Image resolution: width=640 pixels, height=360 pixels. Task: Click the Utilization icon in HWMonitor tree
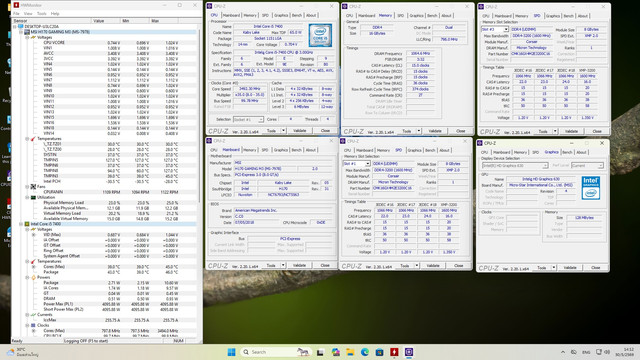[x=33, y=197]
